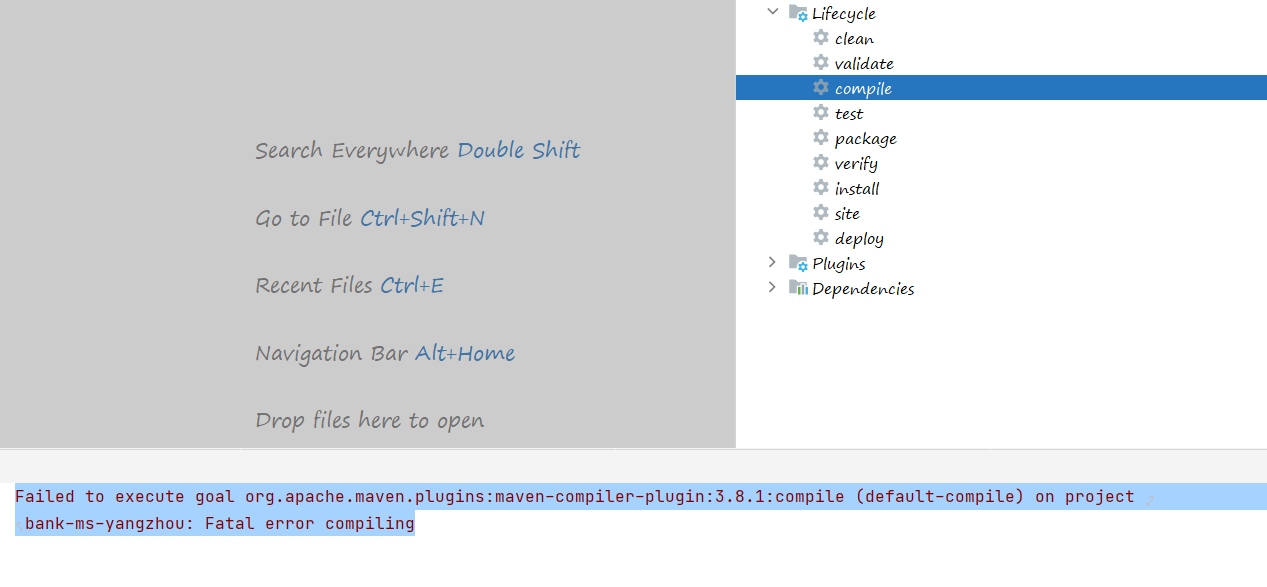Click the gear icon beside site

point(821,213)
